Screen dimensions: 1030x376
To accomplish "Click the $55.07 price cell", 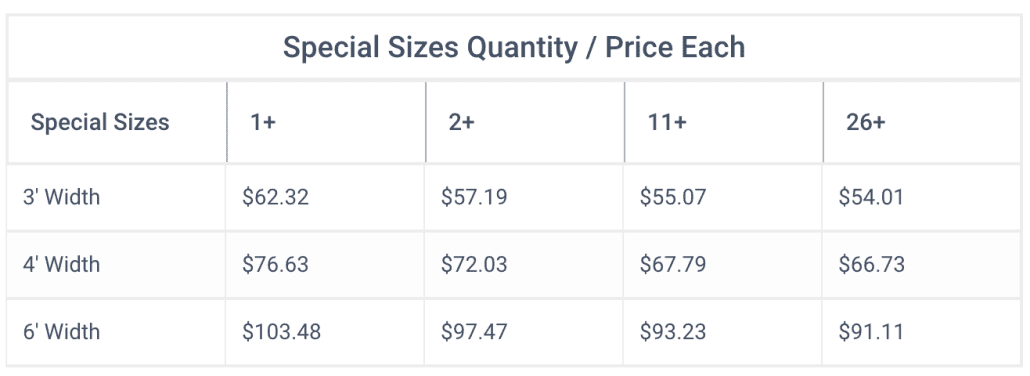I will 673,197.
